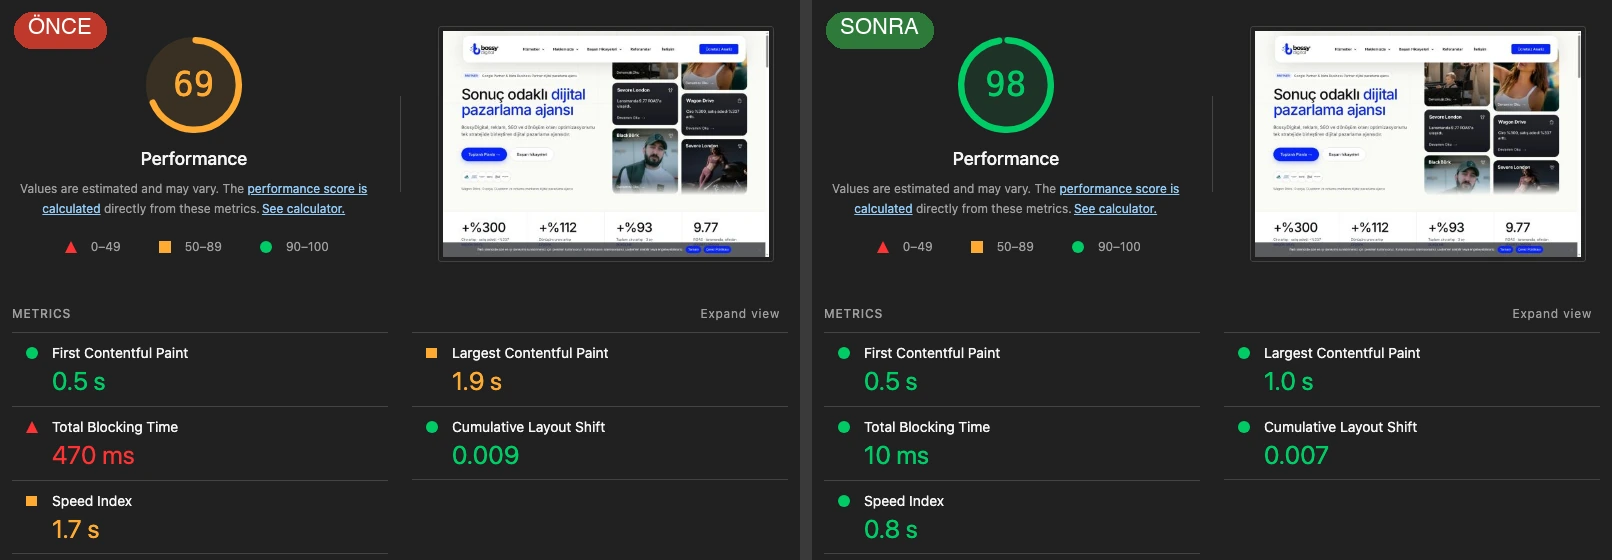Click the red triangle legend icon under score 69
Screen dimensions: 1612x560
71,247
